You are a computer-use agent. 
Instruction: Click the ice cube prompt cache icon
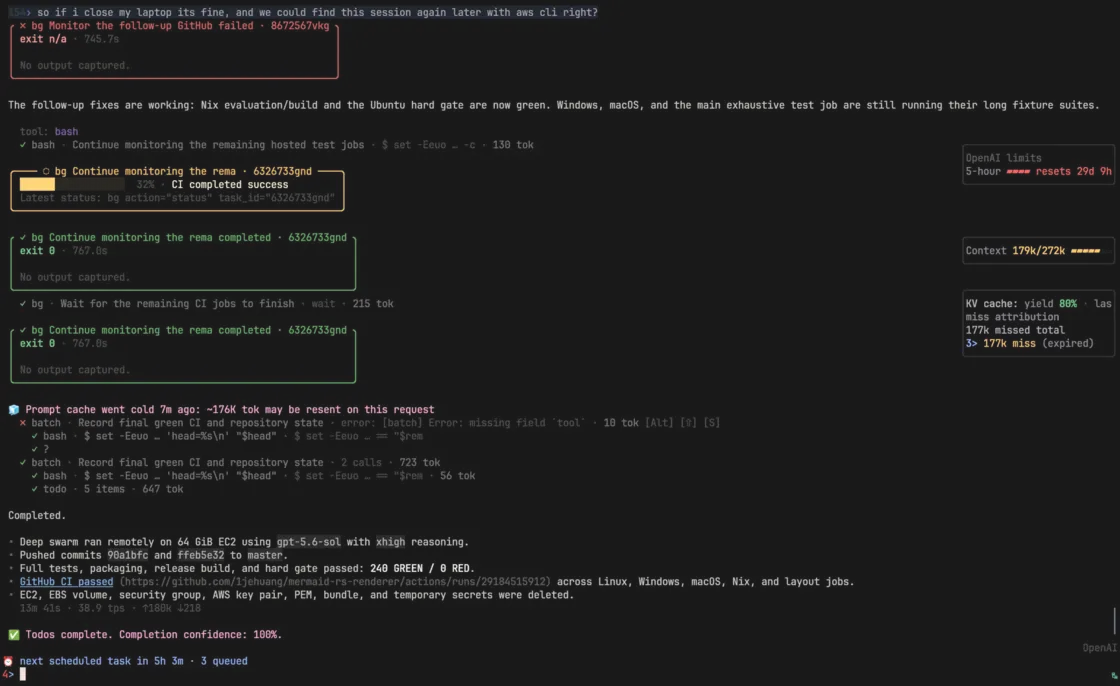[x=14, y=409]
